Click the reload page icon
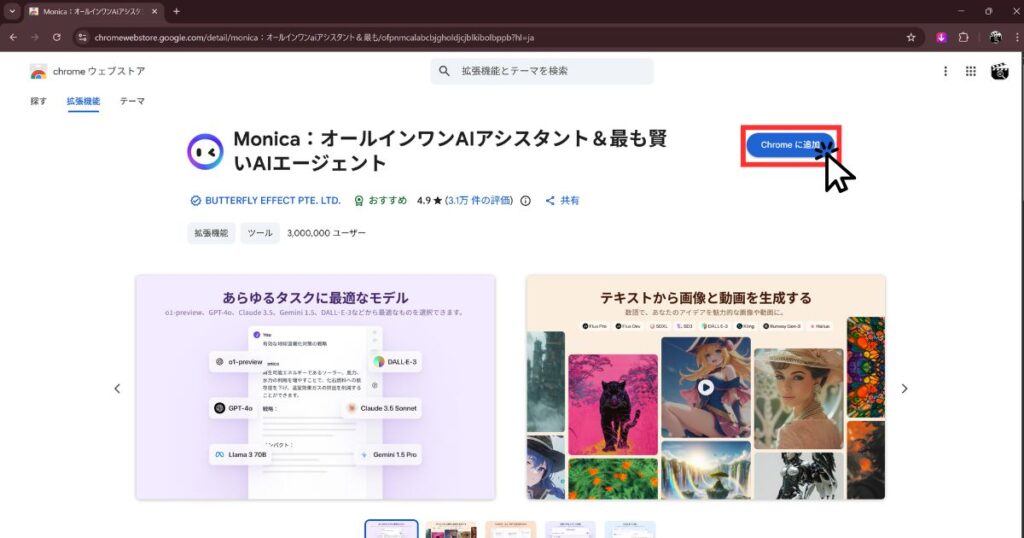 click(x=57, y=37)
